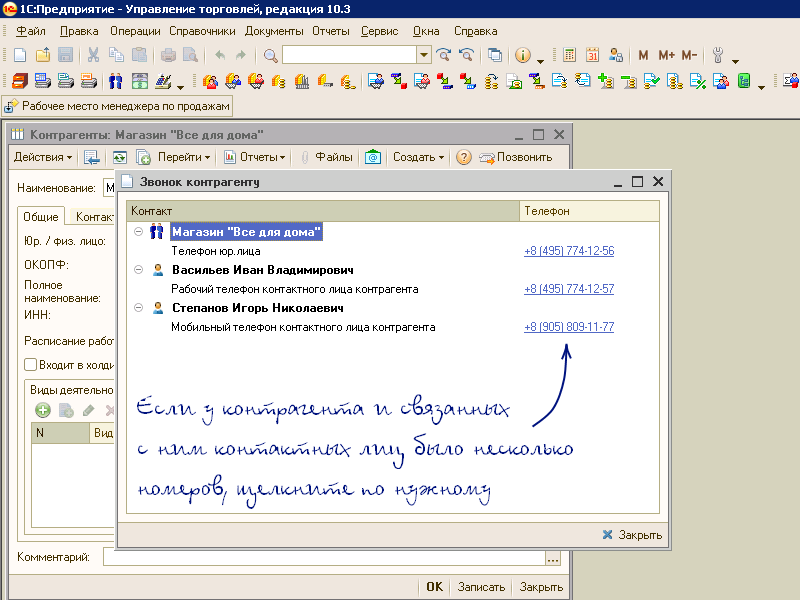Image resolution: width=800 pixels, height=600 pixels.
Task: Open the Создать dropdown
Action: click(418, 157)
